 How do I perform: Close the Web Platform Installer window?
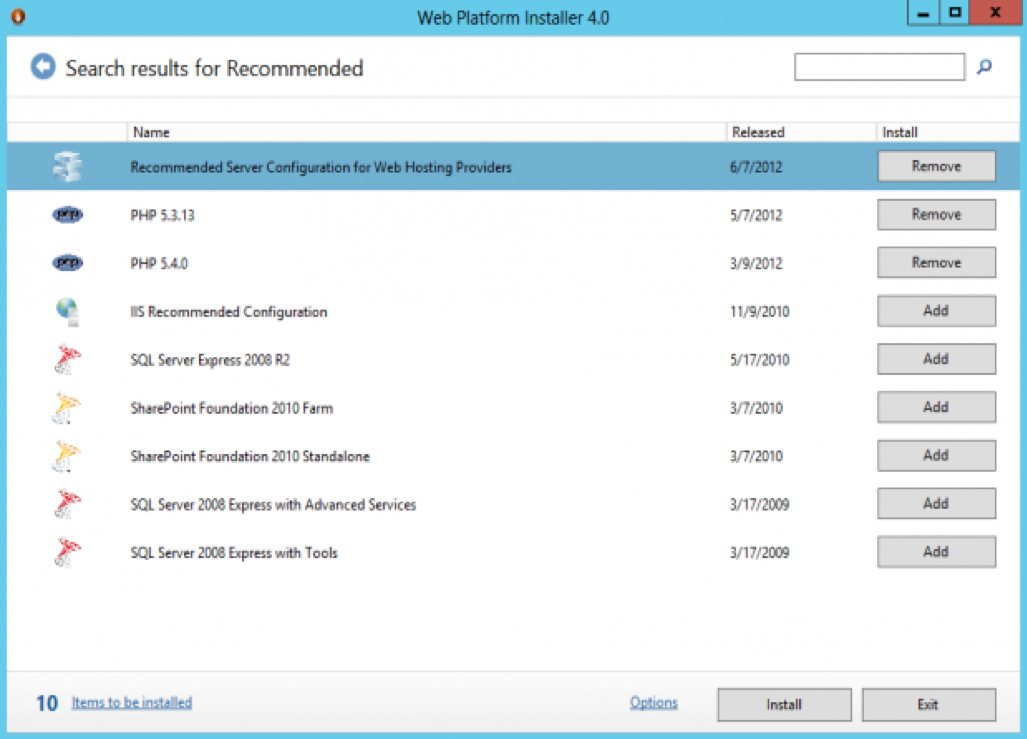995,12
